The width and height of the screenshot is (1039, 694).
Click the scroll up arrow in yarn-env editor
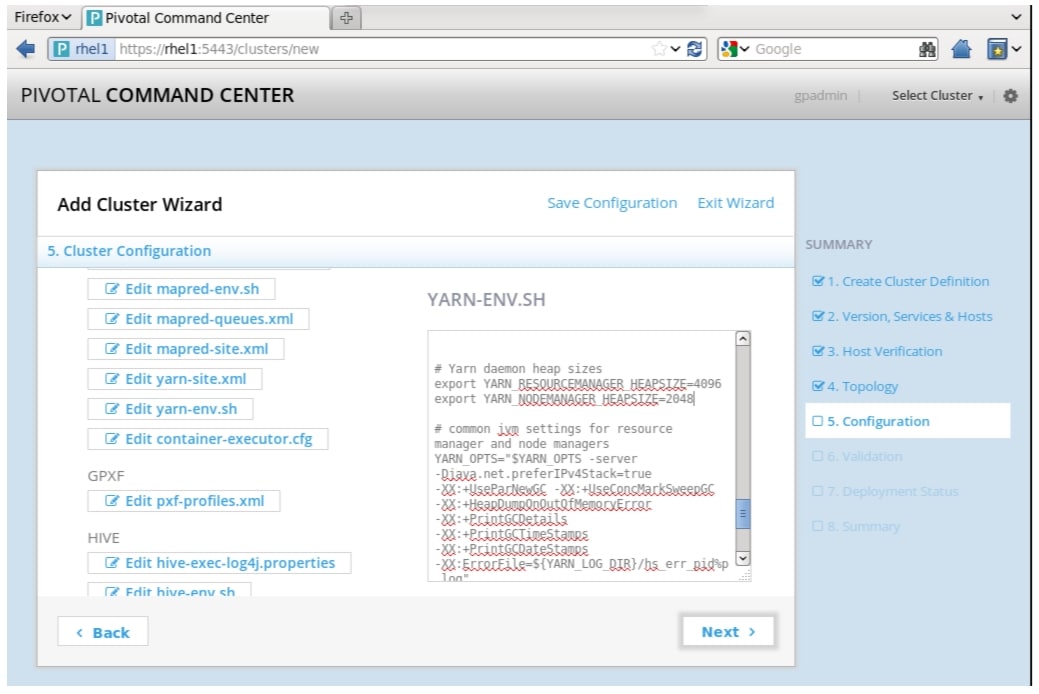743,339
